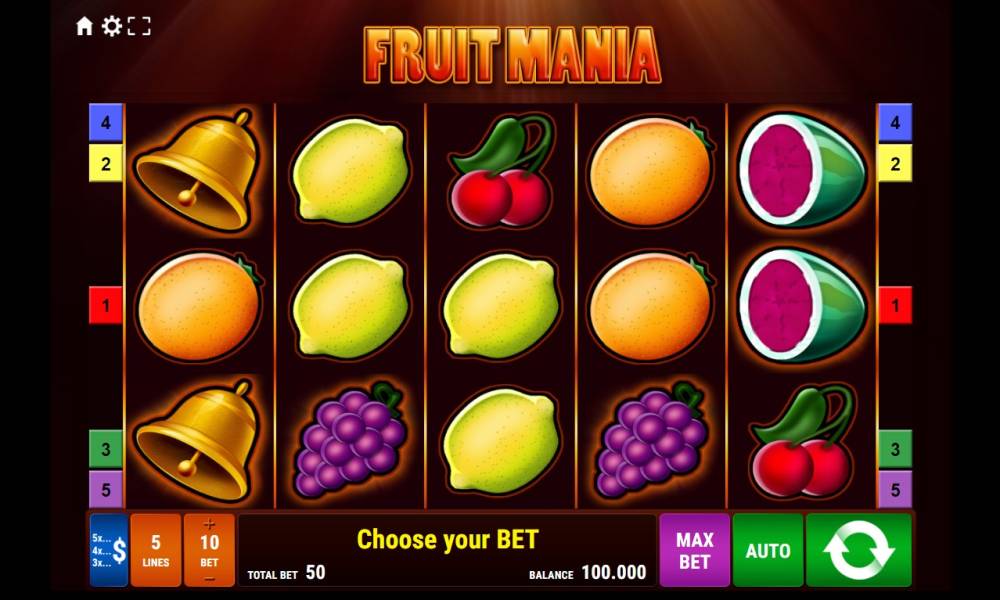Open the settings gear

click(x=112, y=26)
